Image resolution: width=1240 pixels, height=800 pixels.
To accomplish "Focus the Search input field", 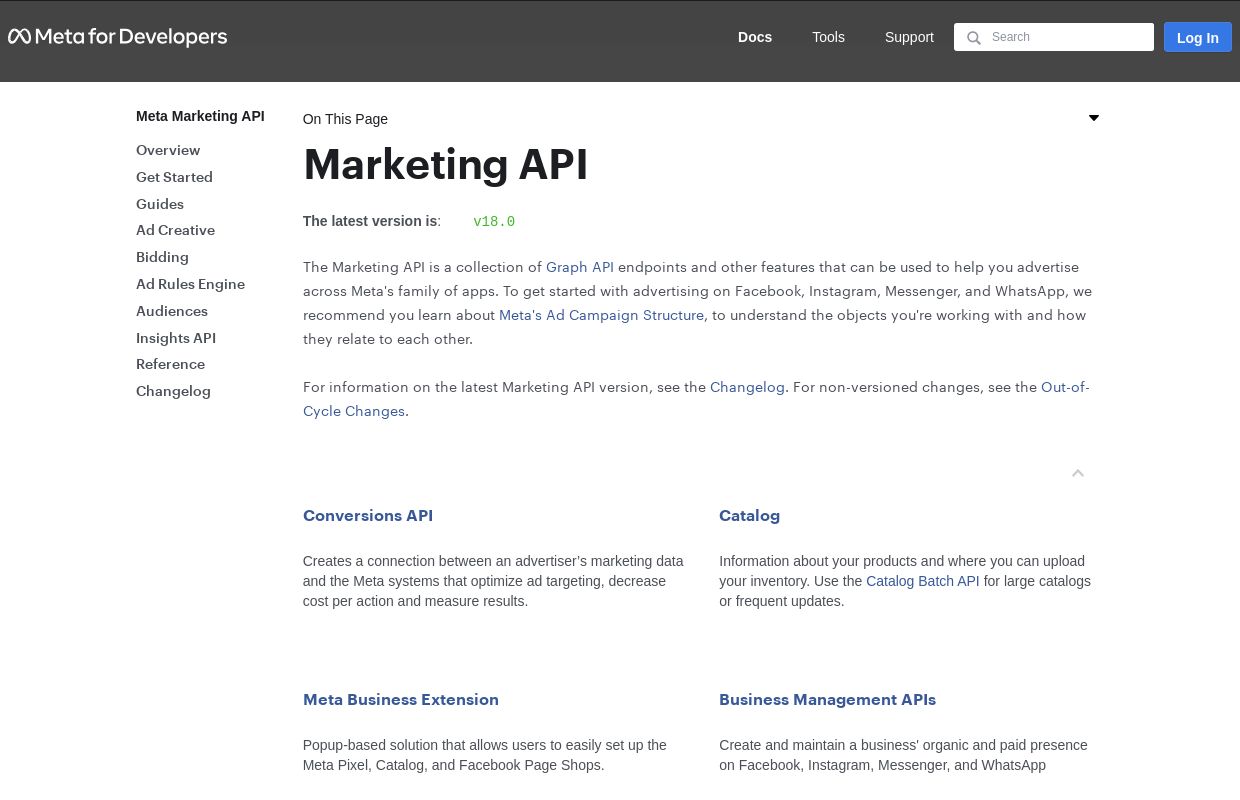I will (1054, 37).
